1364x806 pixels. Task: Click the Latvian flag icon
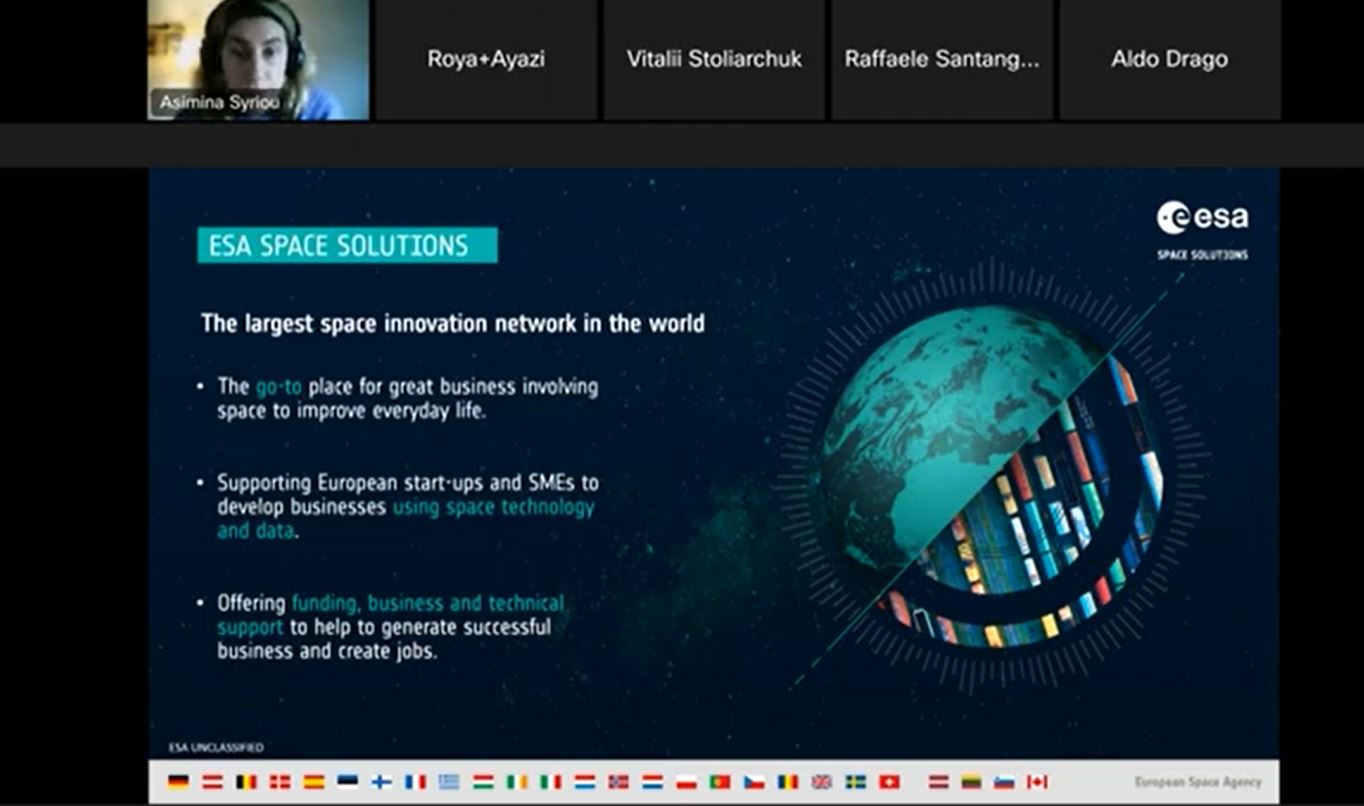tap(938, 782)
